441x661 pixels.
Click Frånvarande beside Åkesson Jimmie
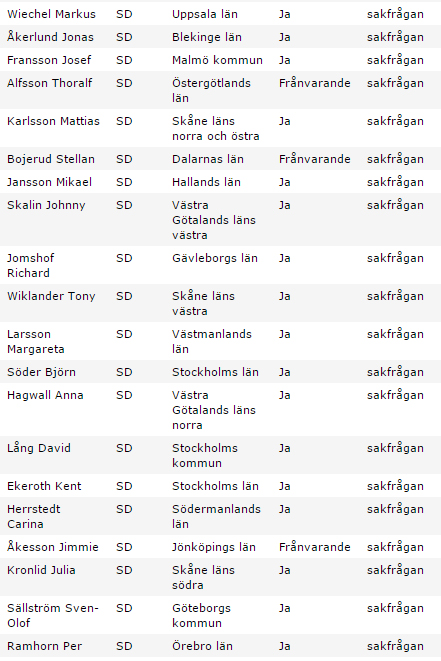pyautogui.click(x=315, y=547)
